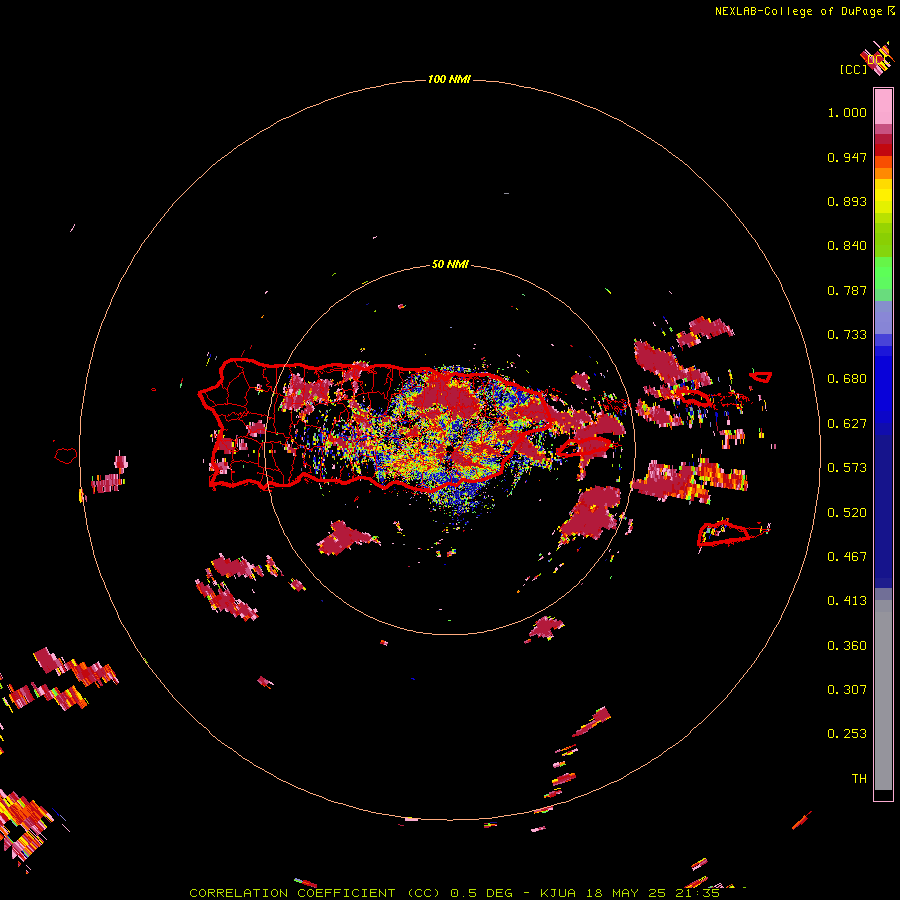Click the 0.573 scale value
This screenshot has width=900, height=900.
(847, 468)
